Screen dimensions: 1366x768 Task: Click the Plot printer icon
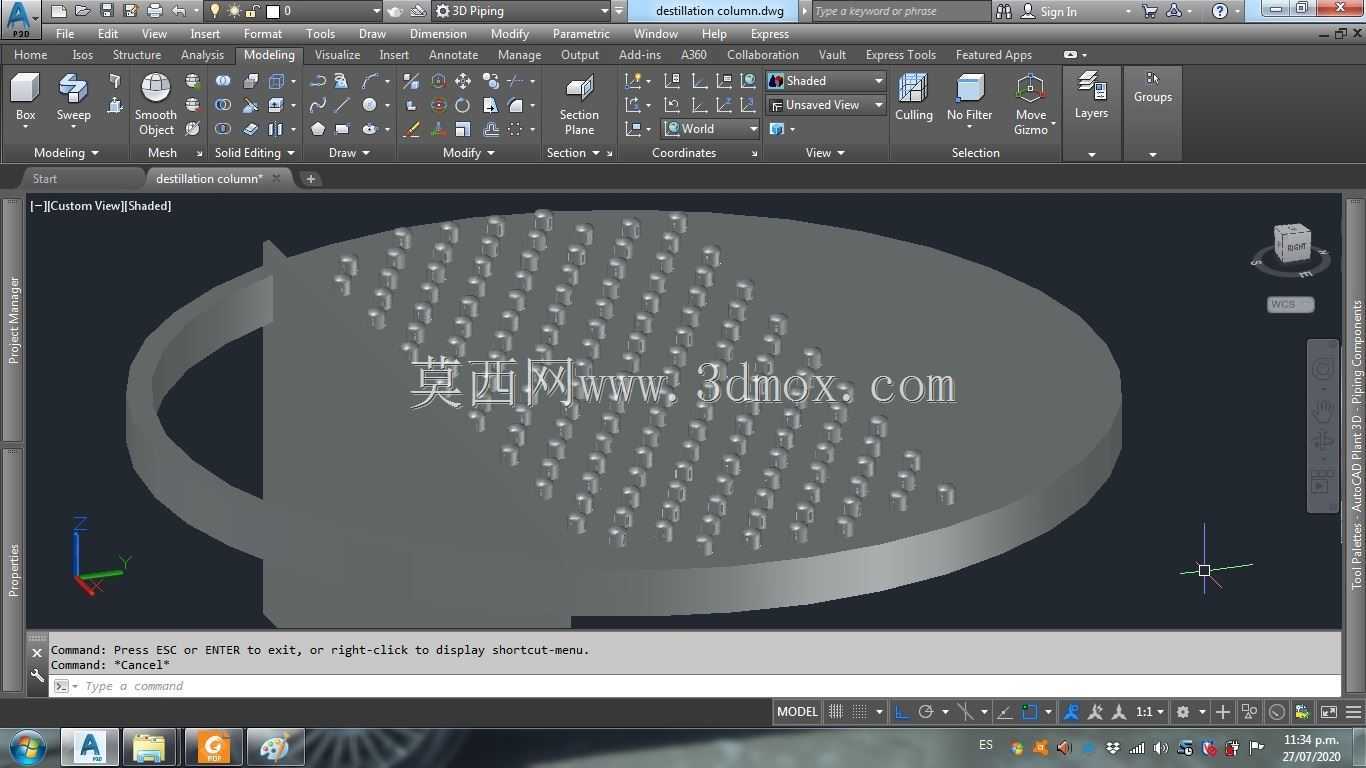pyautogui.click(x=155, y=11)
